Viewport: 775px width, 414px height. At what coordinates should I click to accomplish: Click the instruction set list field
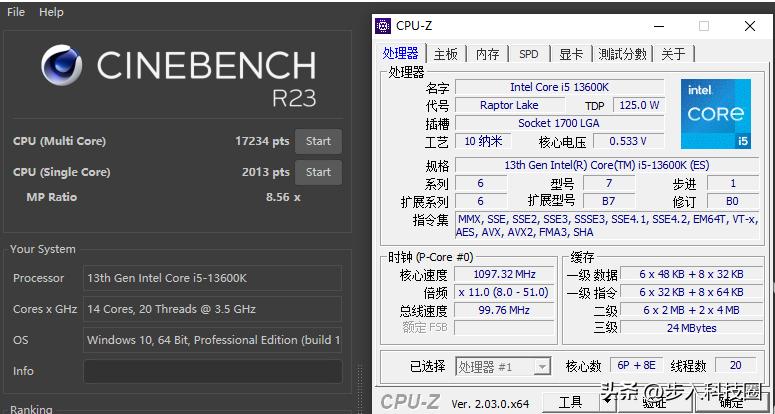point(606,226)
